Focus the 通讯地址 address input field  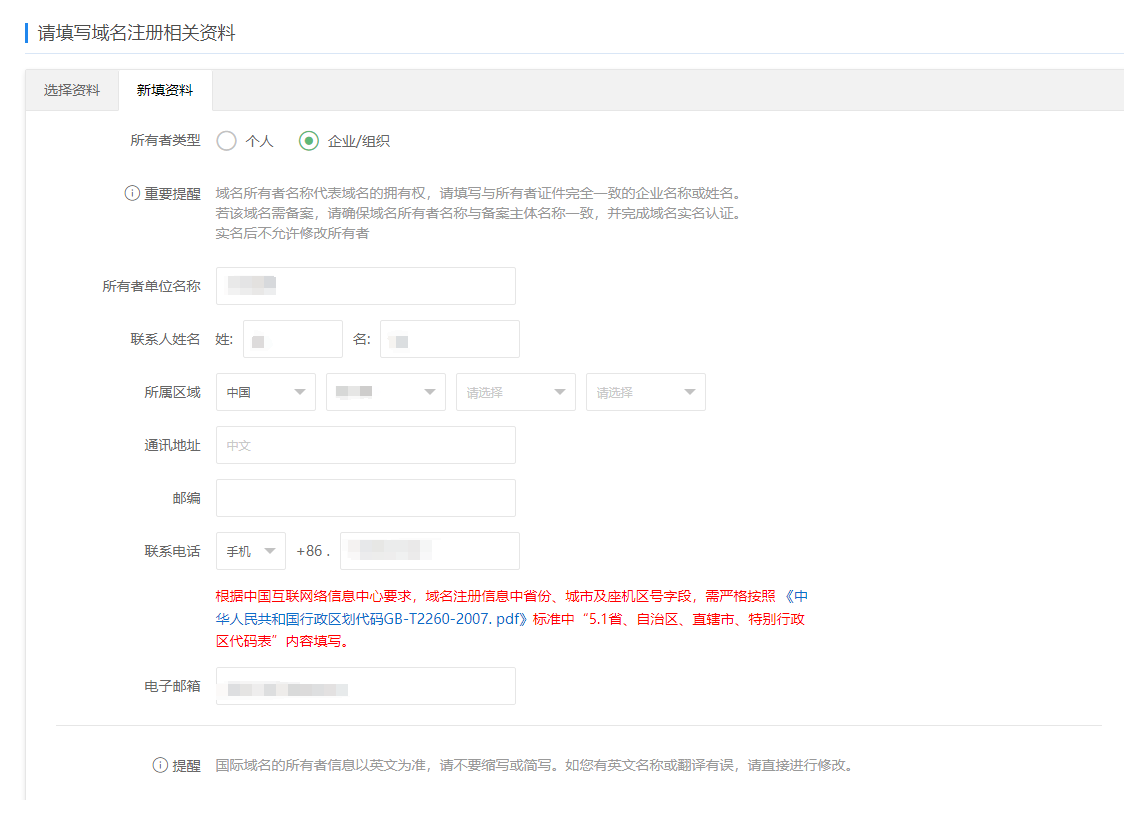pos(365,445)
